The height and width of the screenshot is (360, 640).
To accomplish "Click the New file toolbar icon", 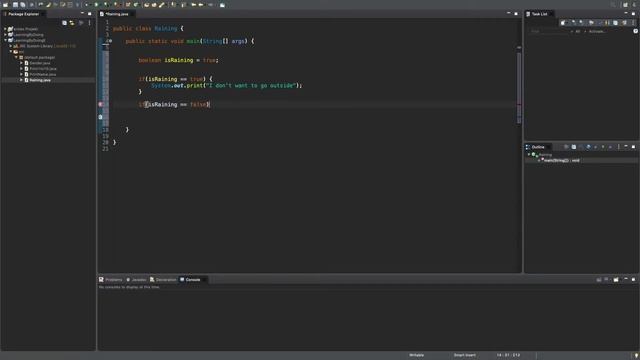I will [5, 5].
